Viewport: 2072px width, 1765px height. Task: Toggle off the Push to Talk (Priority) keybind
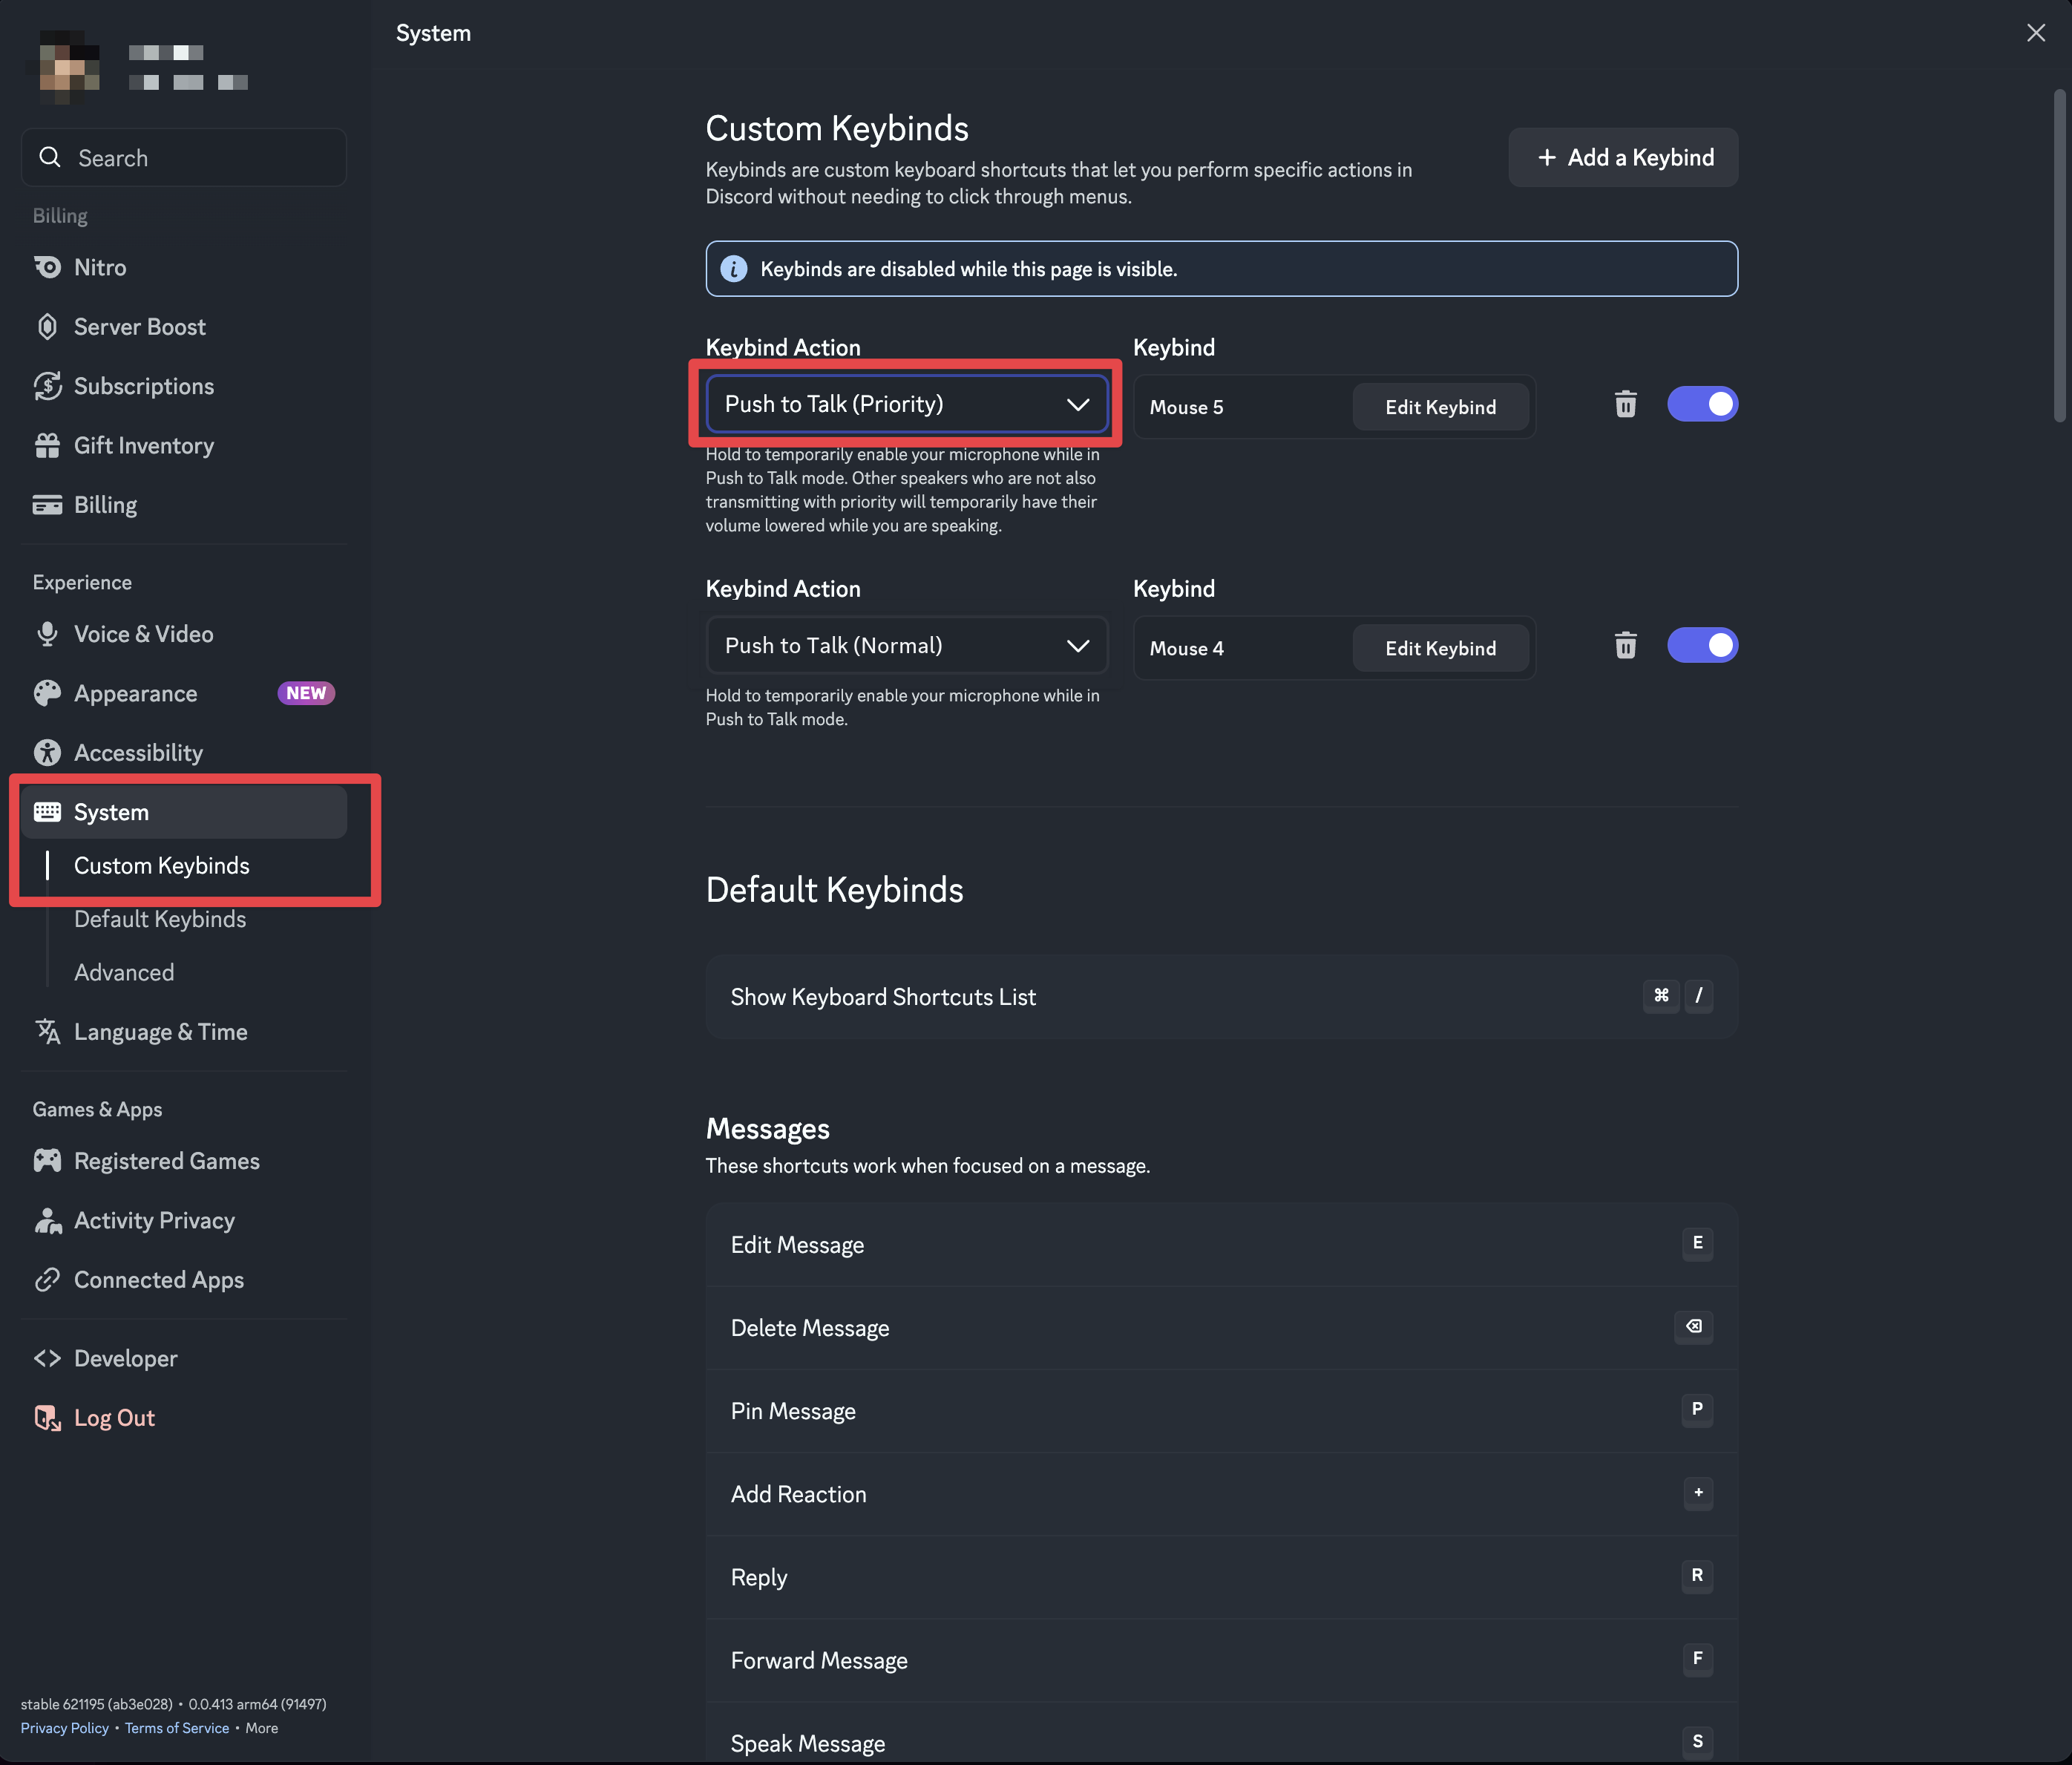tap(1702, 404)
